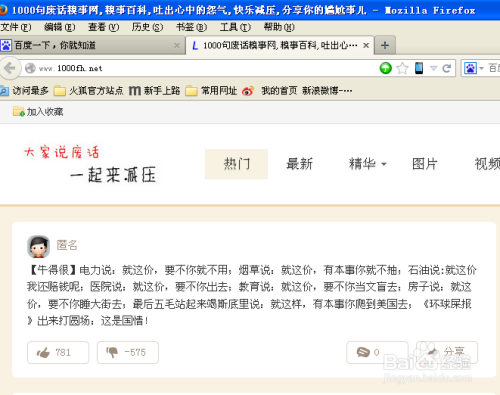Image resolution: width=500 pixels, height=395 pixels.
Task: Expand the URL history dropdown arrow
Action: tap(433, 68)
